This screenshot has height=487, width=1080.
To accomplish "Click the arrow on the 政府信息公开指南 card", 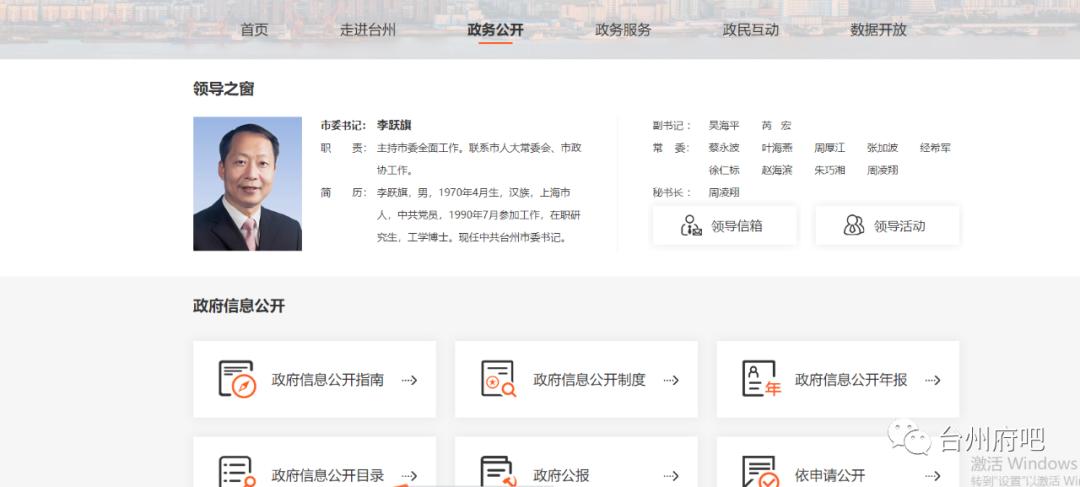I will tap(410, 380).
